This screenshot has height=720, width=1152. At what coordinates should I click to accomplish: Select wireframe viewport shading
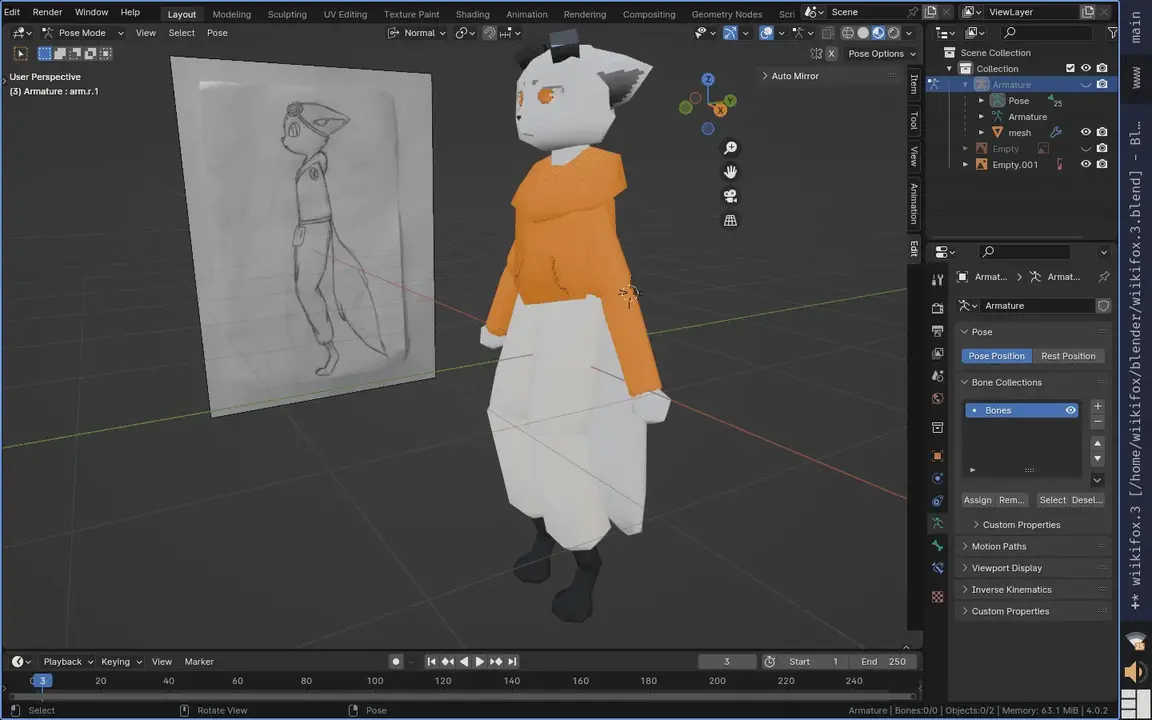tap(848, 33)
